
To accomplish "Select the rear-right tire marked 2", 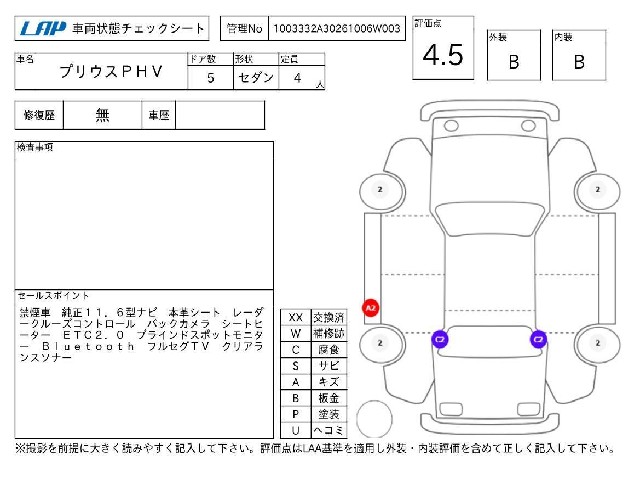I will tap(597, 343).
